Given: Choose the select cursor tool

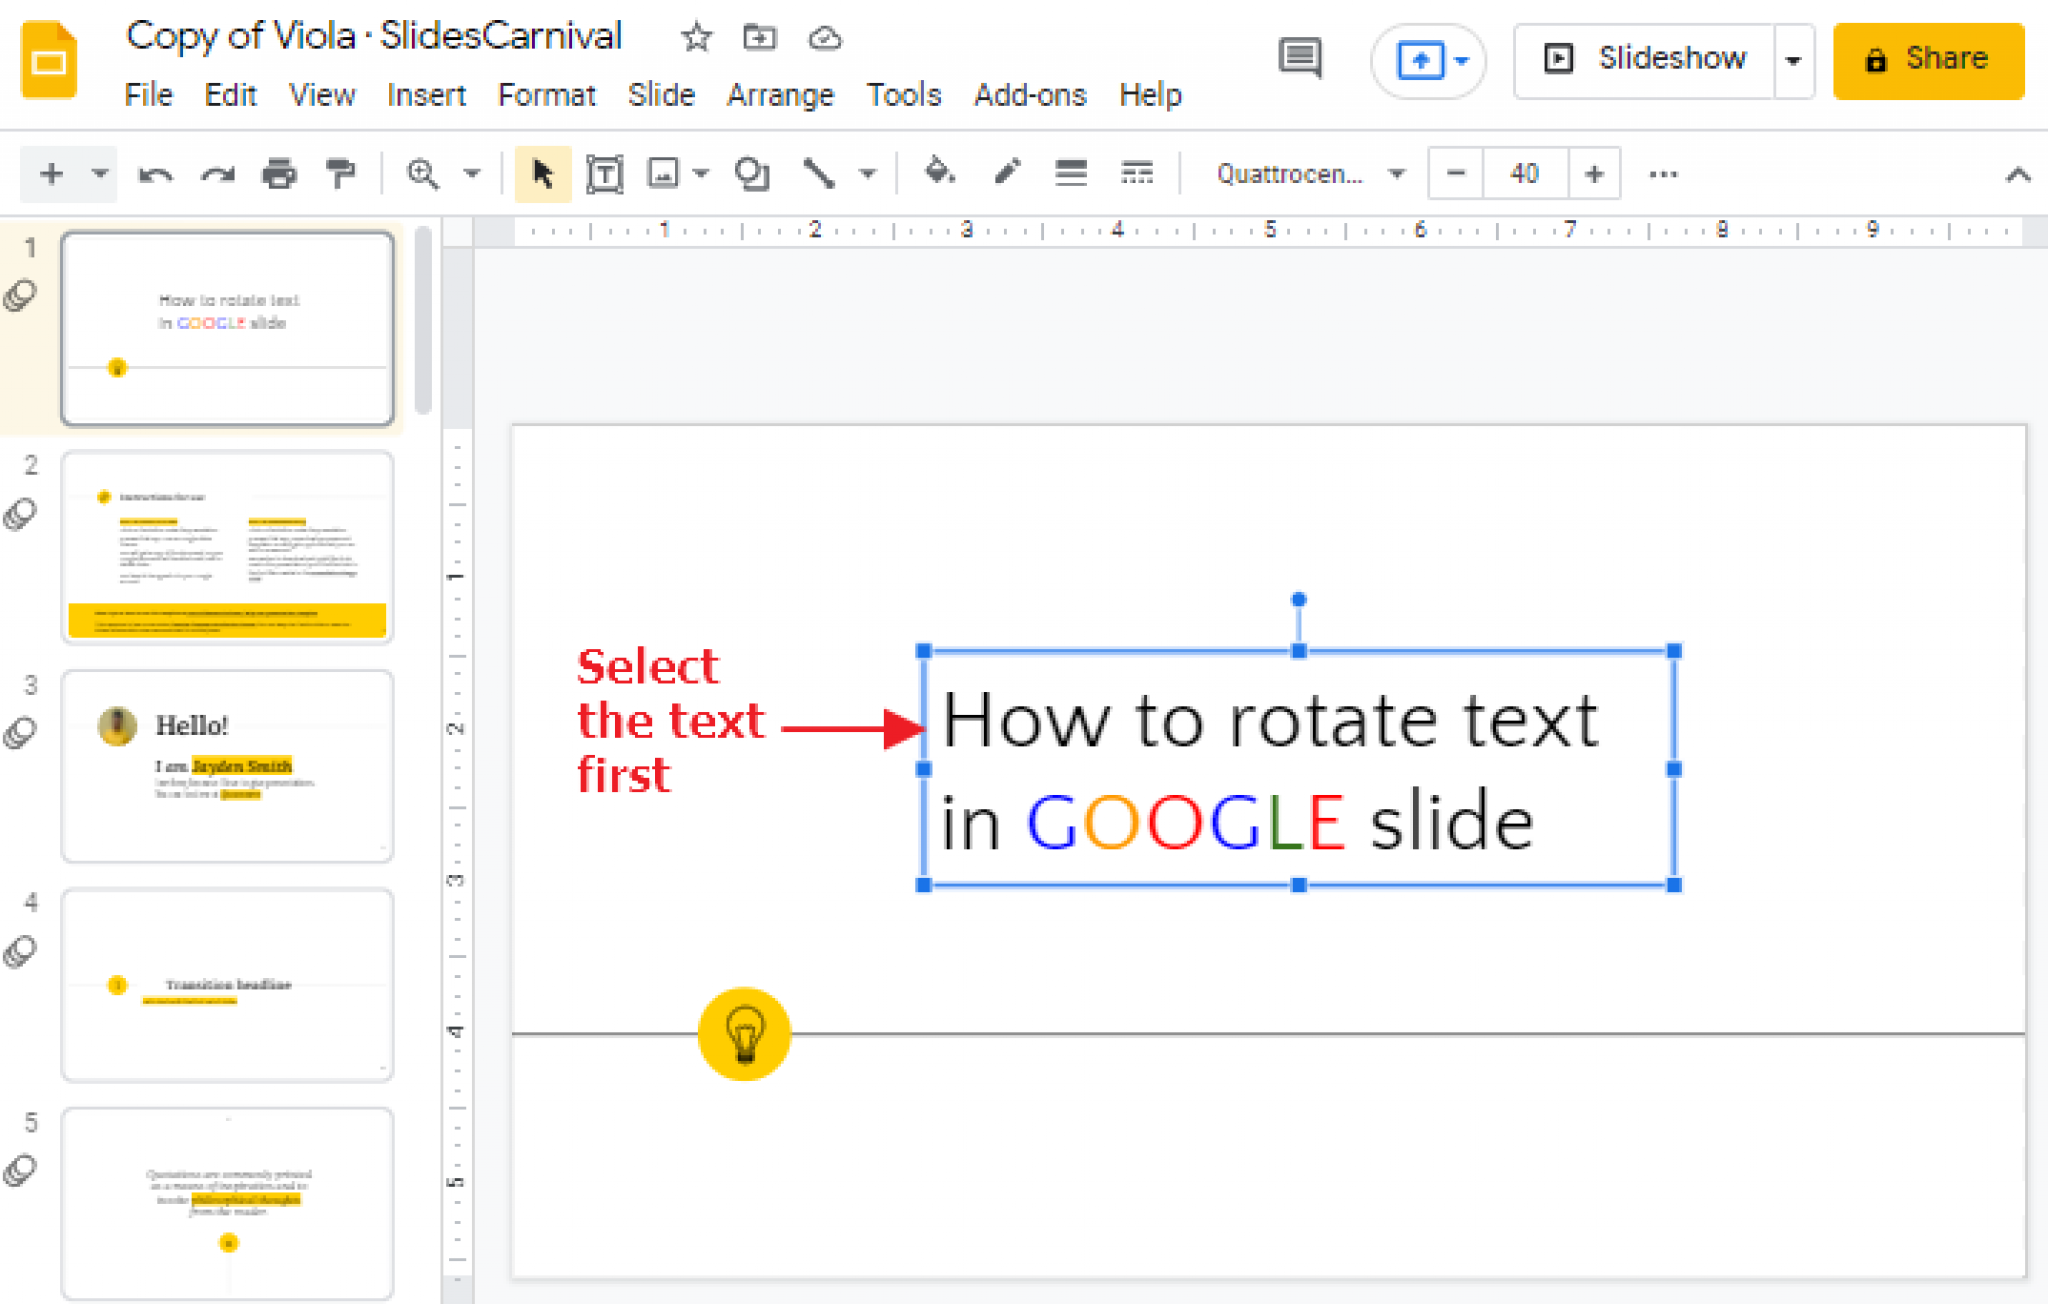Looking at the screenshot, I should (543, 174).
